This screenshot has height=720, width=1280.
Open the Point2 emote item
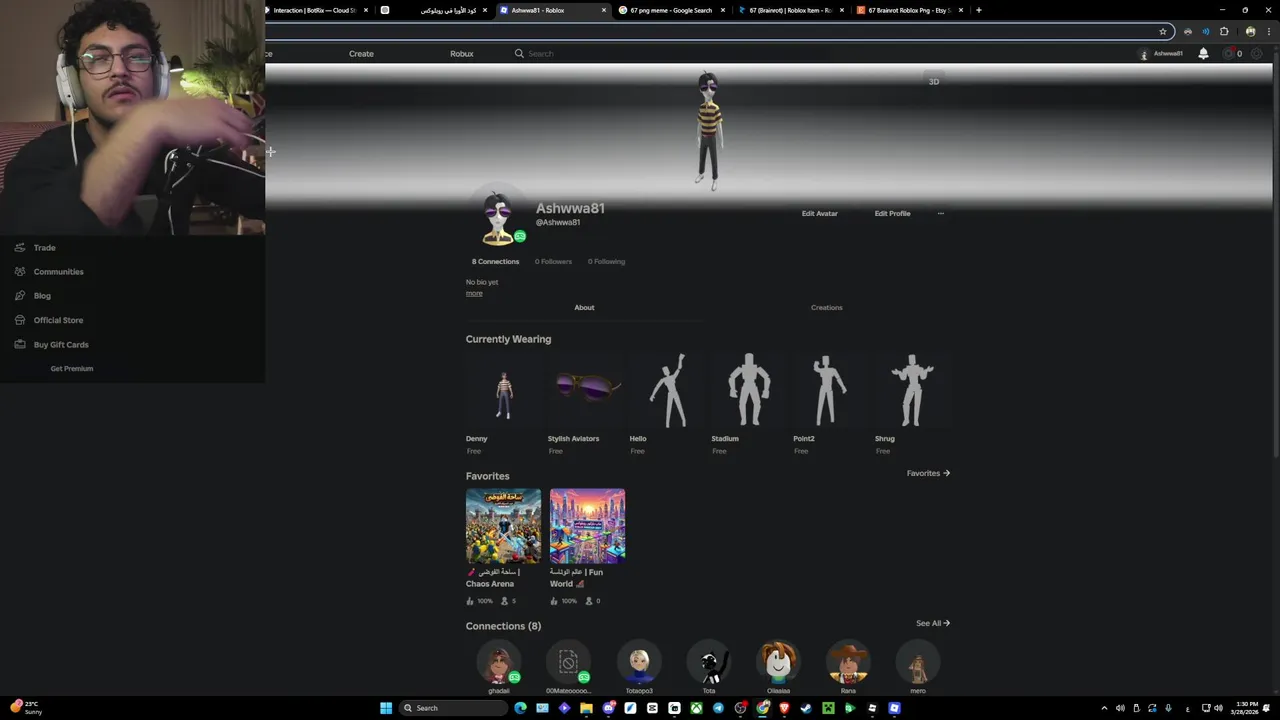(831, 388)
